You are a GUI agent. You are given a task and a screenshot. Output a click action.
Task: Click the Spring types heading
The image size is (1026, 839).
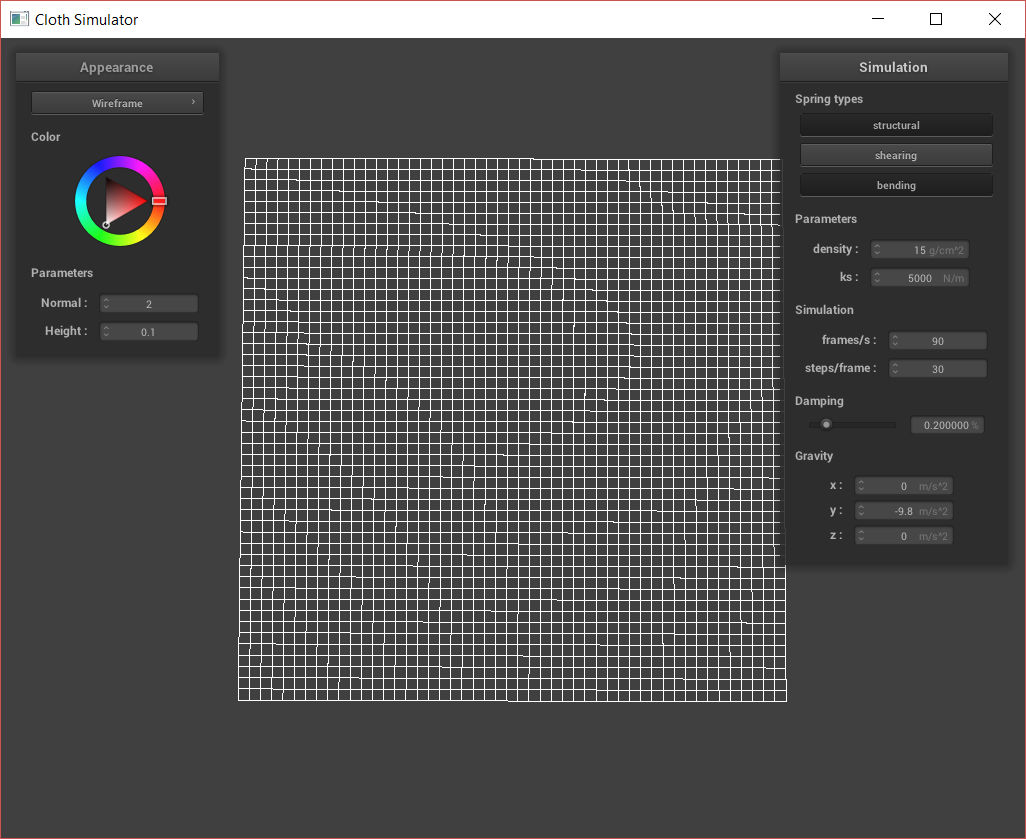point(829,99)
